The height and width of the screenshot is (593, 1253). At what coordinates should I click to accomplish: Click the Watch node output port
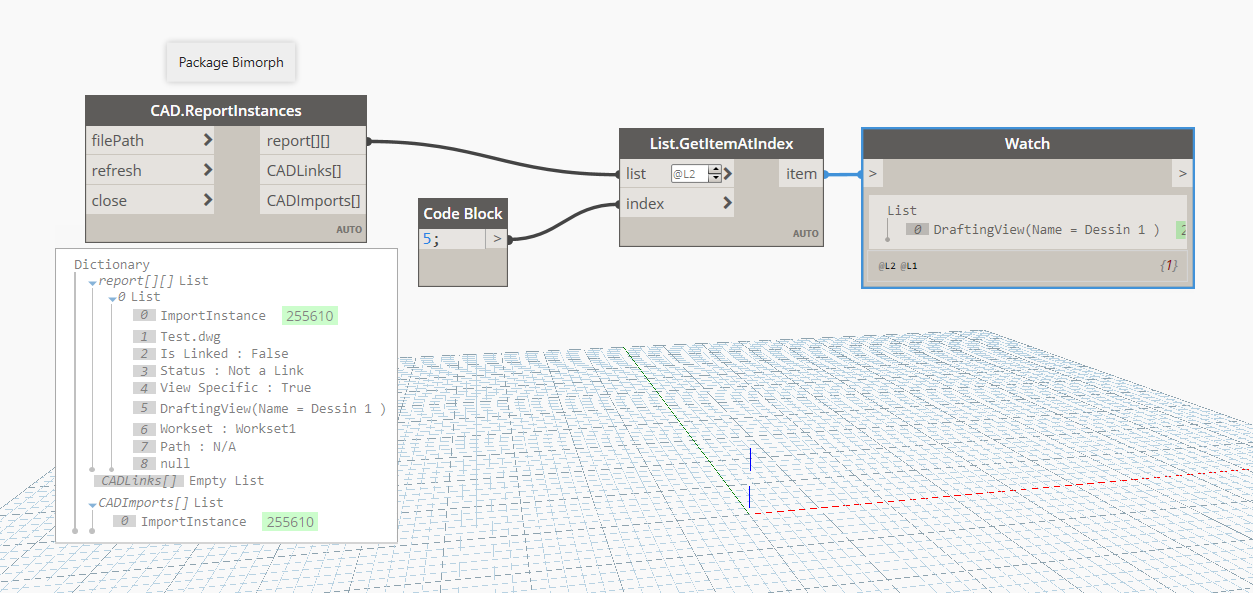[1182, 174]
